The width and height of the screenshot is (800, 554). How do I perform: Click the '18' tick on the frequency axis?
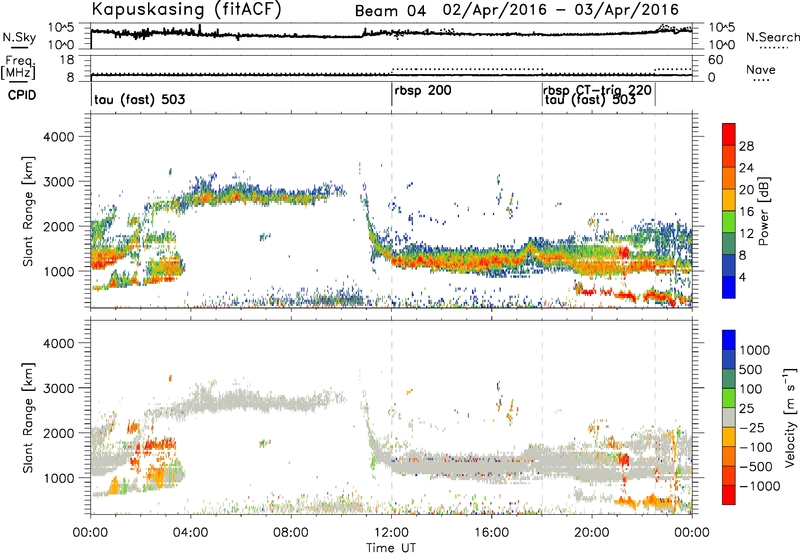tap(66, 60)
